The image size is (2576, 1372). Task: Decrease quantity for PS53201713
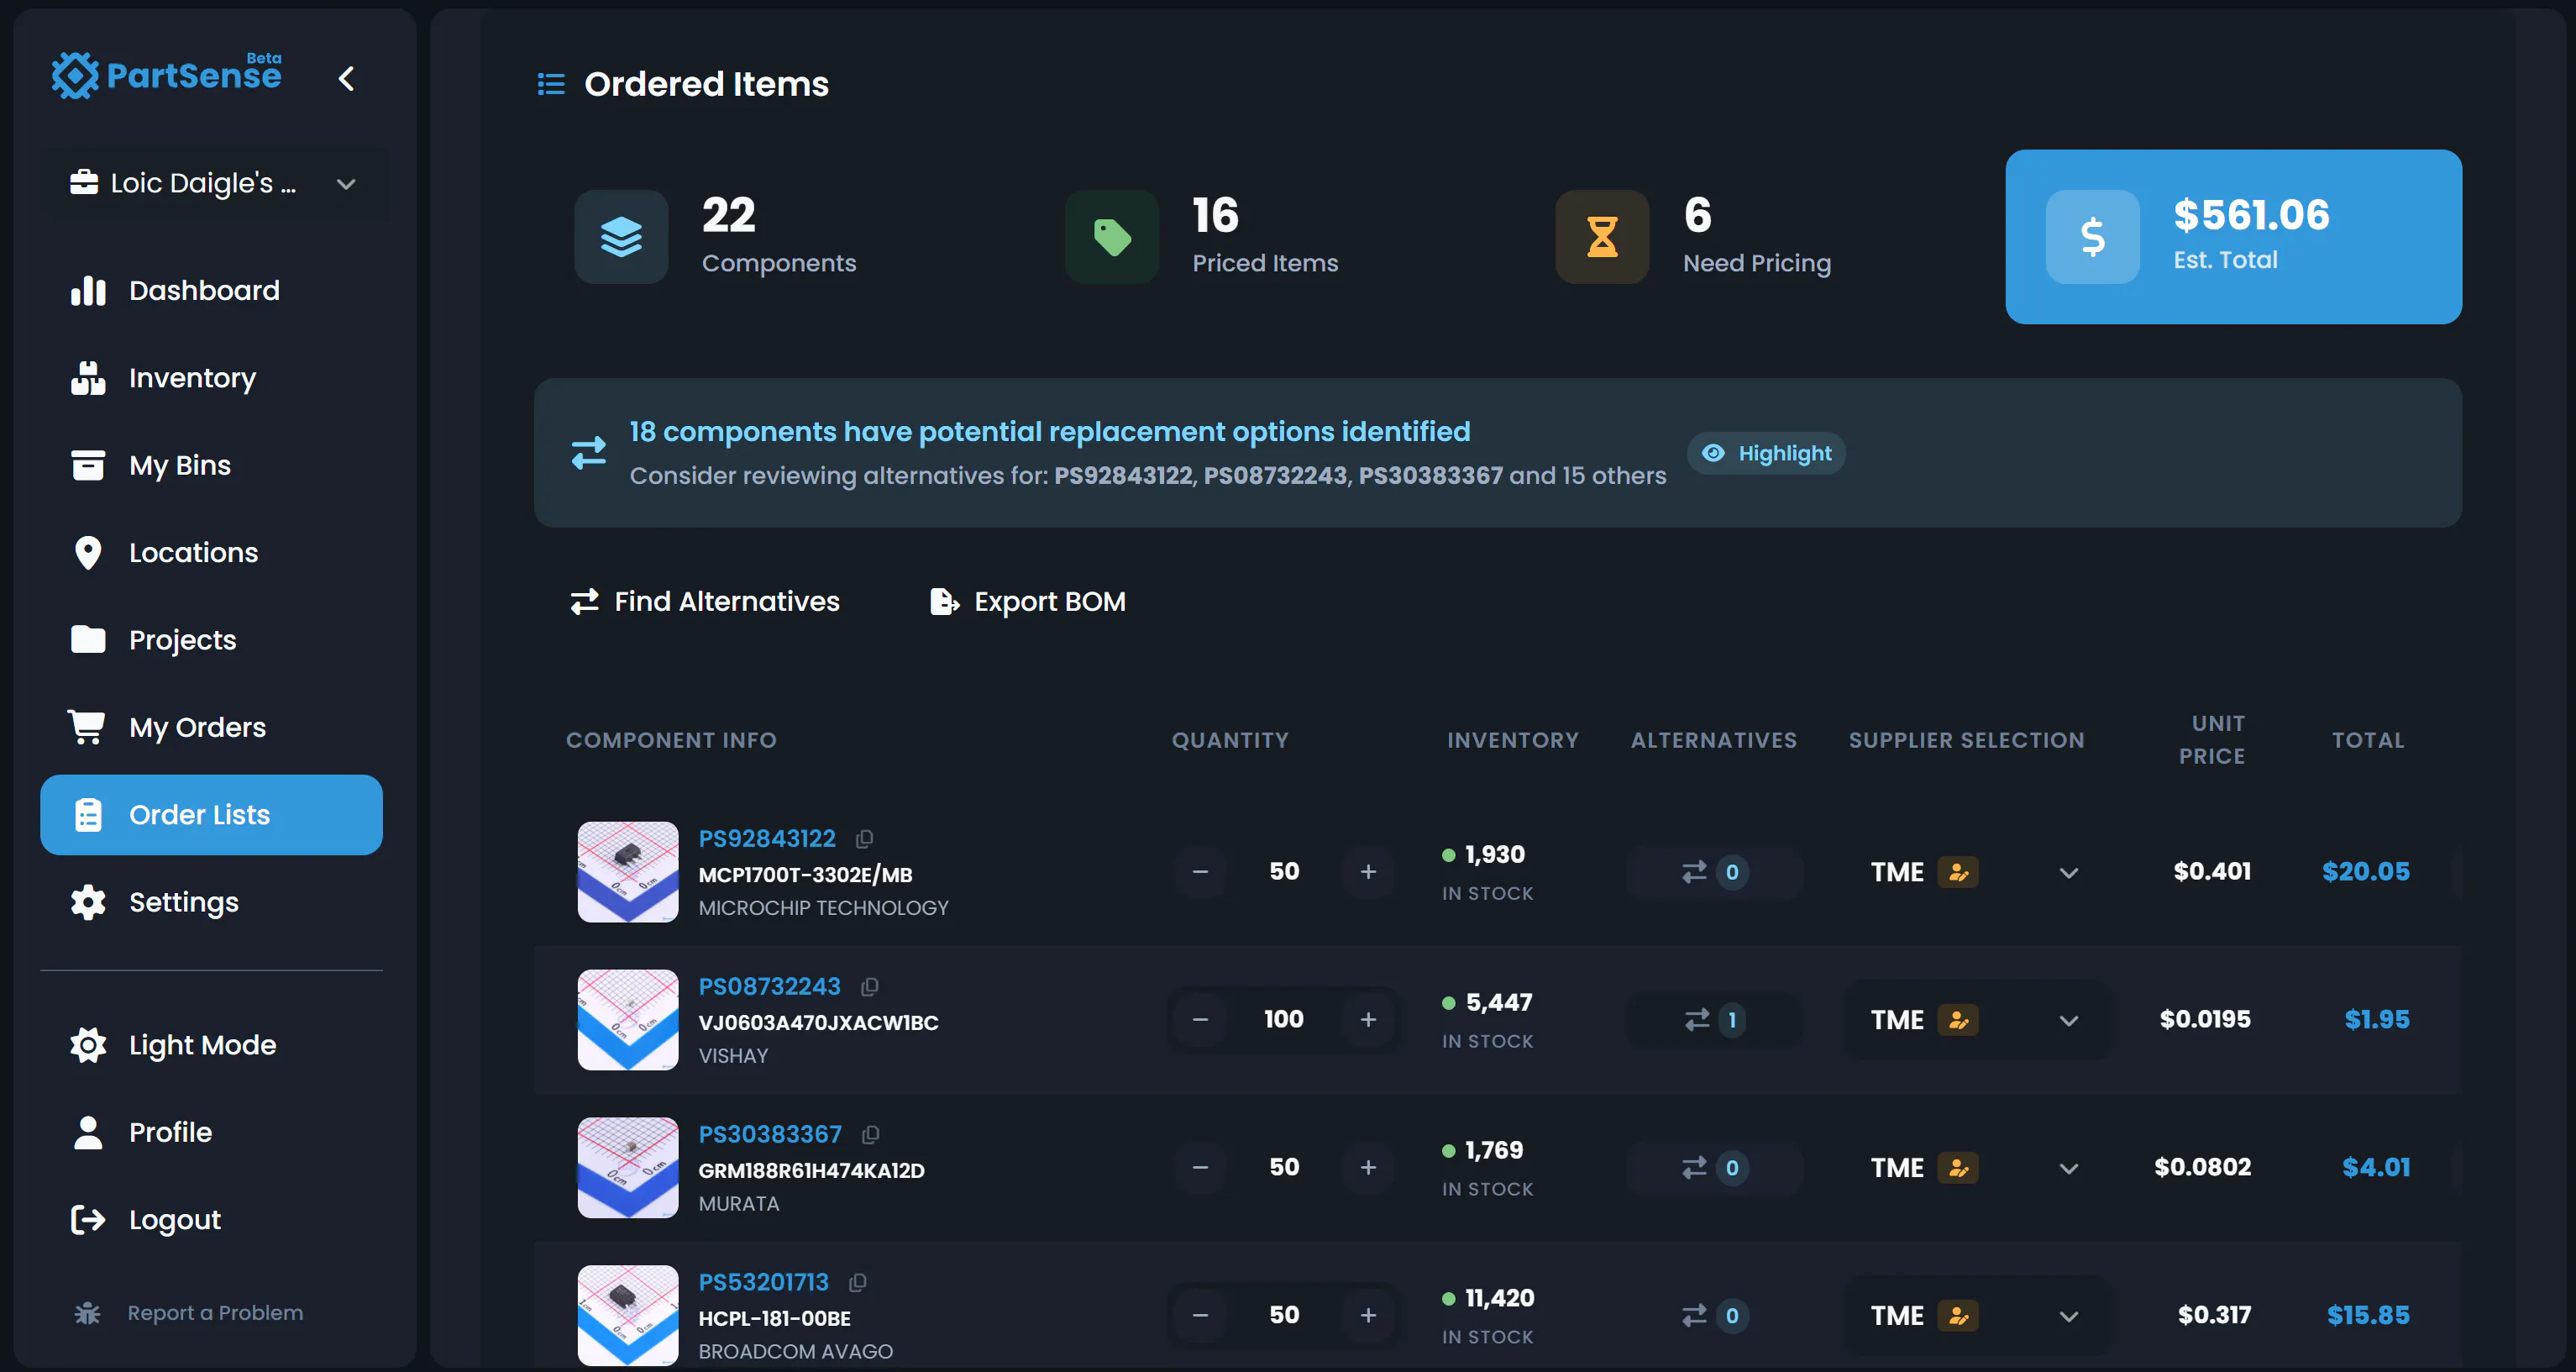point(1200,1315)
